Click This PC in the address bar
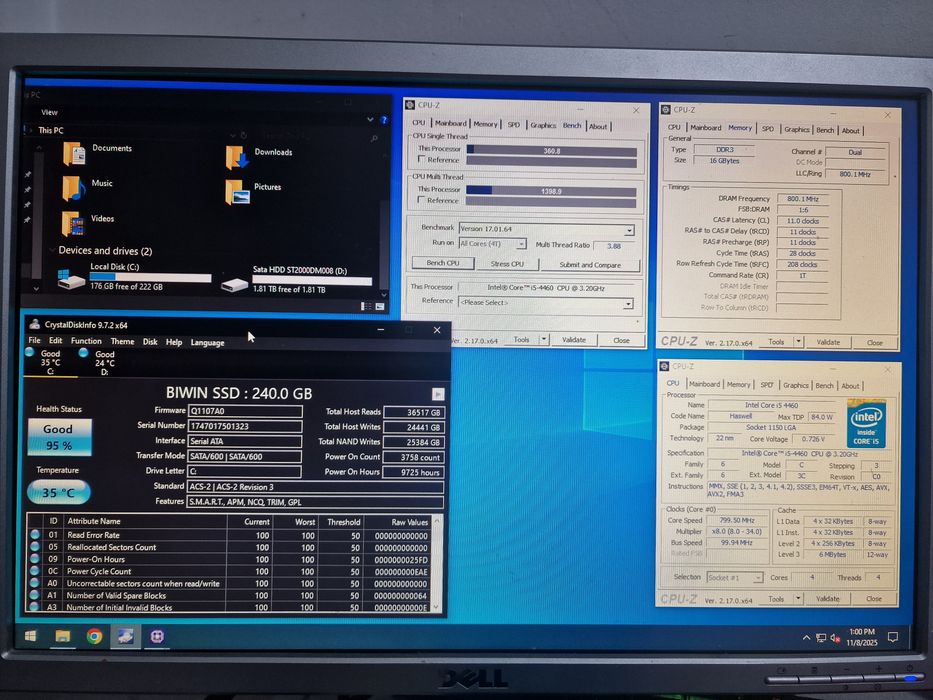The width and height of the screenshot is (933, 700). pyautogui.click(x=51, y=130)
